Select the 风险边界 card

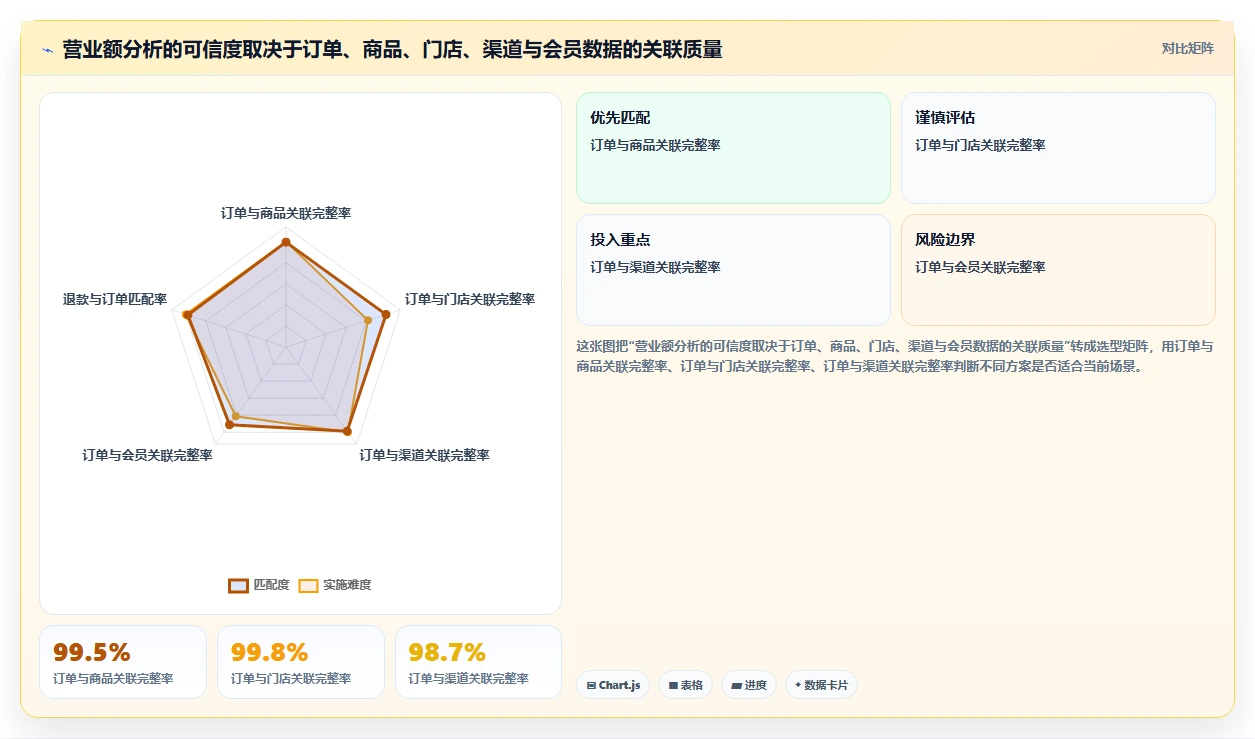click(1058, 270)
